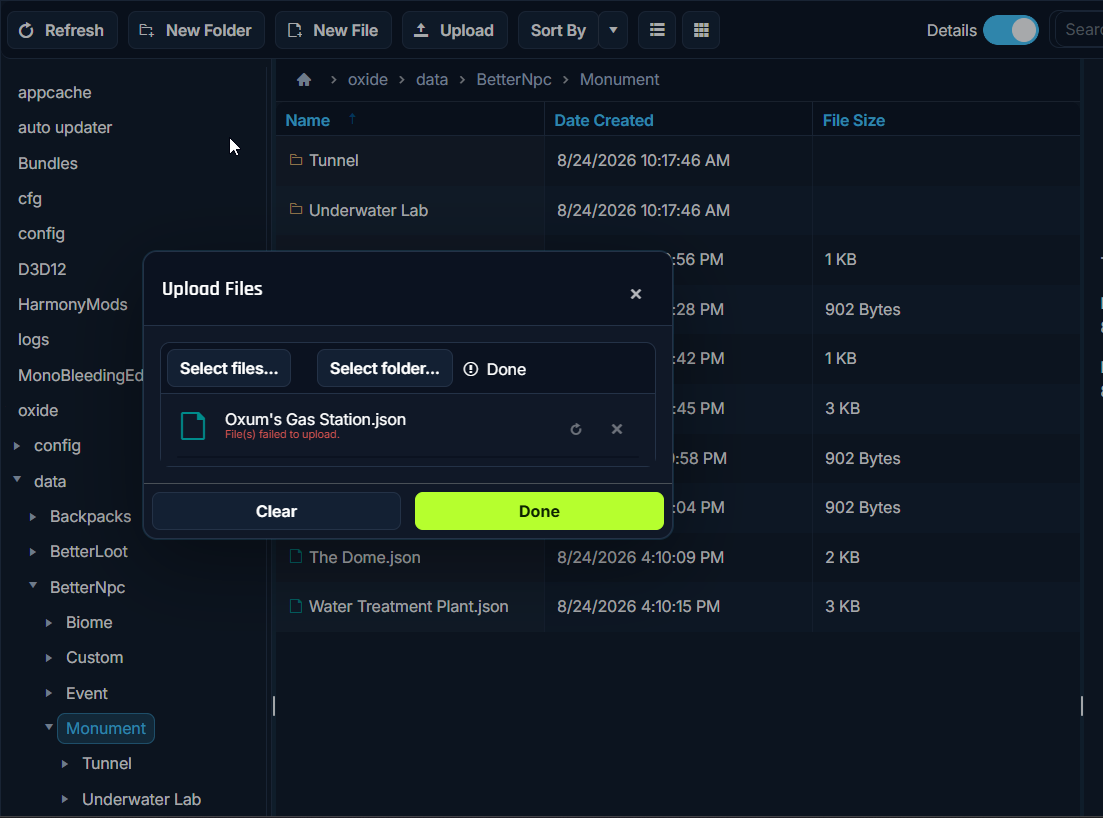The image size is (1103, 818).
Task: Select Monument in the sidebar tree
Action: pos(106,729)
